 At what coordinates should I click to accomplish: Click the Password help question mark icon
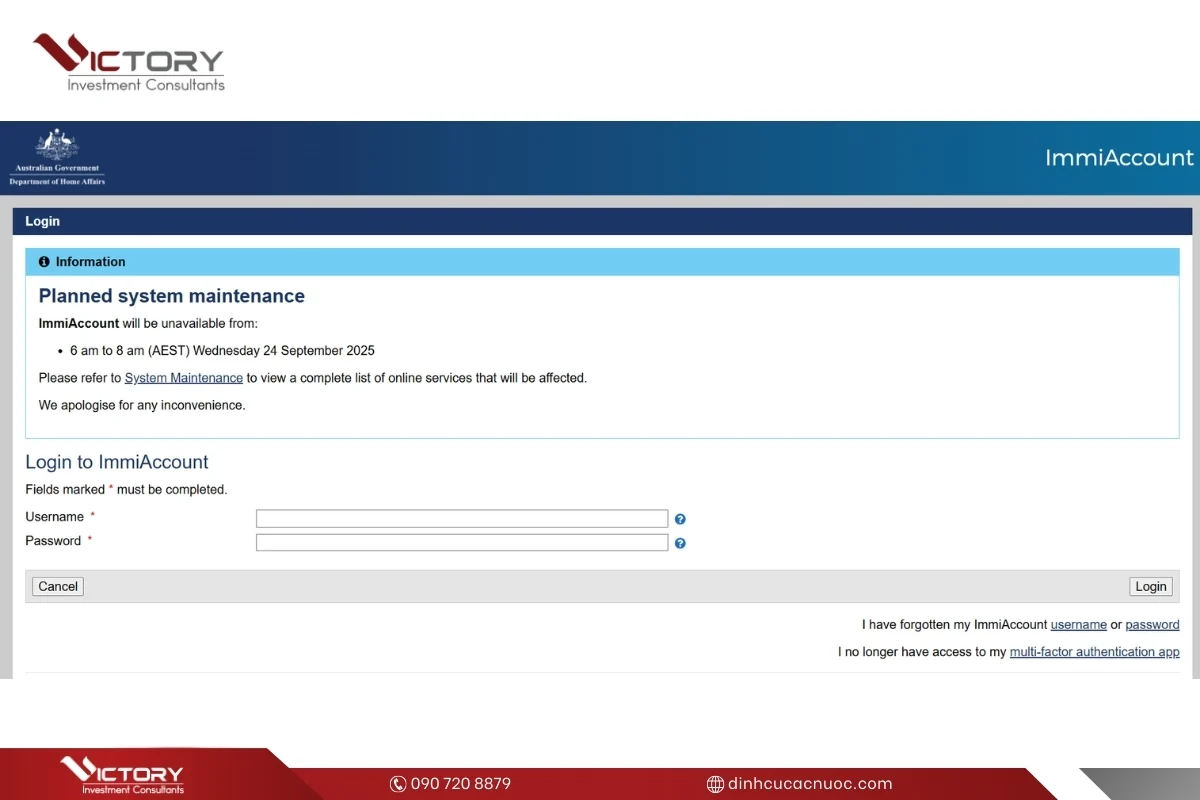click(680, 543)
